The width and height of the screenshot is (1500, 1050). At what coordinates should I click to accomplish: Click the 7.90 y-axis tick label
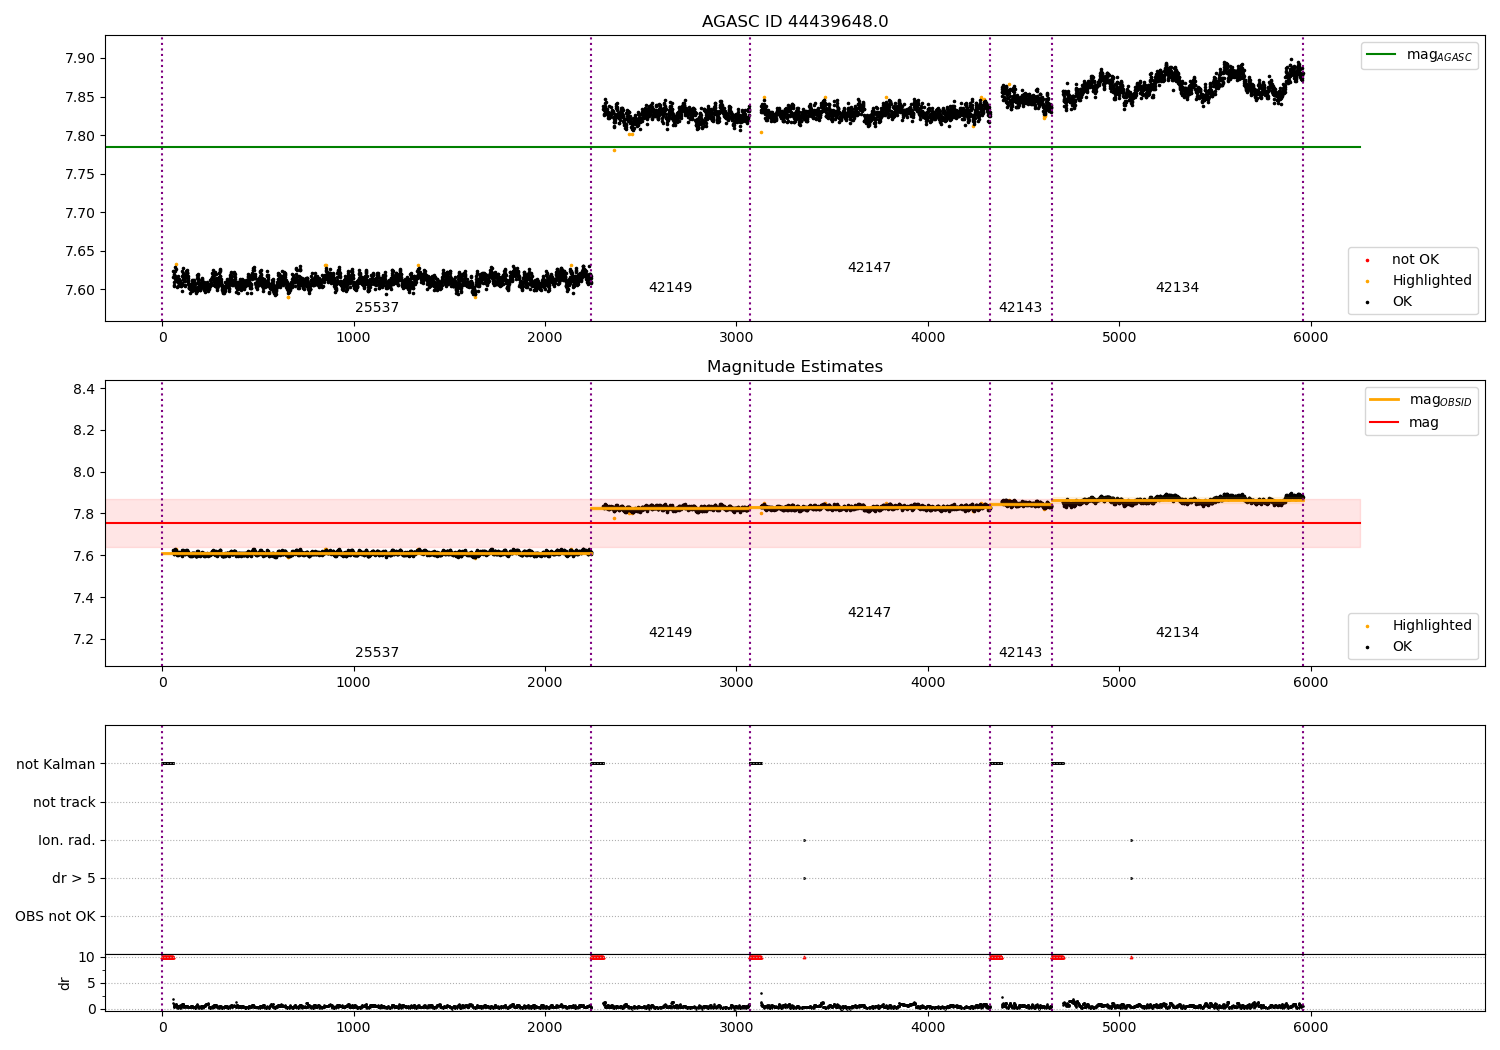click(80, 58)
